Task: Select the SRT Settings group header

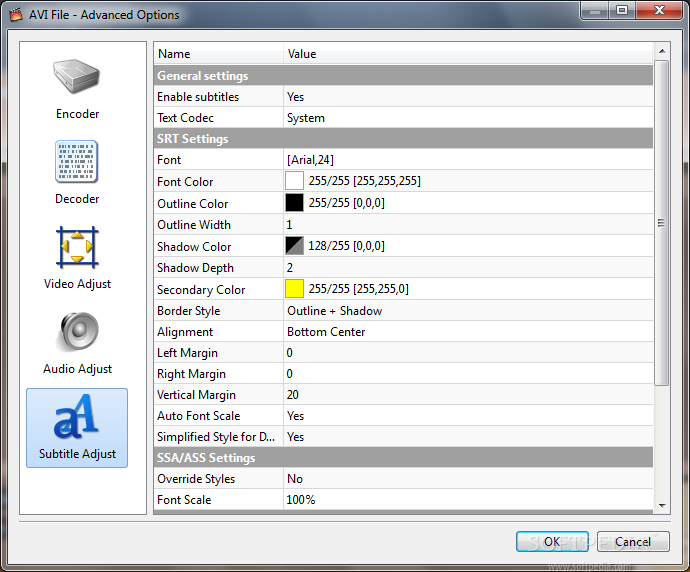Action: coord(403,139)
